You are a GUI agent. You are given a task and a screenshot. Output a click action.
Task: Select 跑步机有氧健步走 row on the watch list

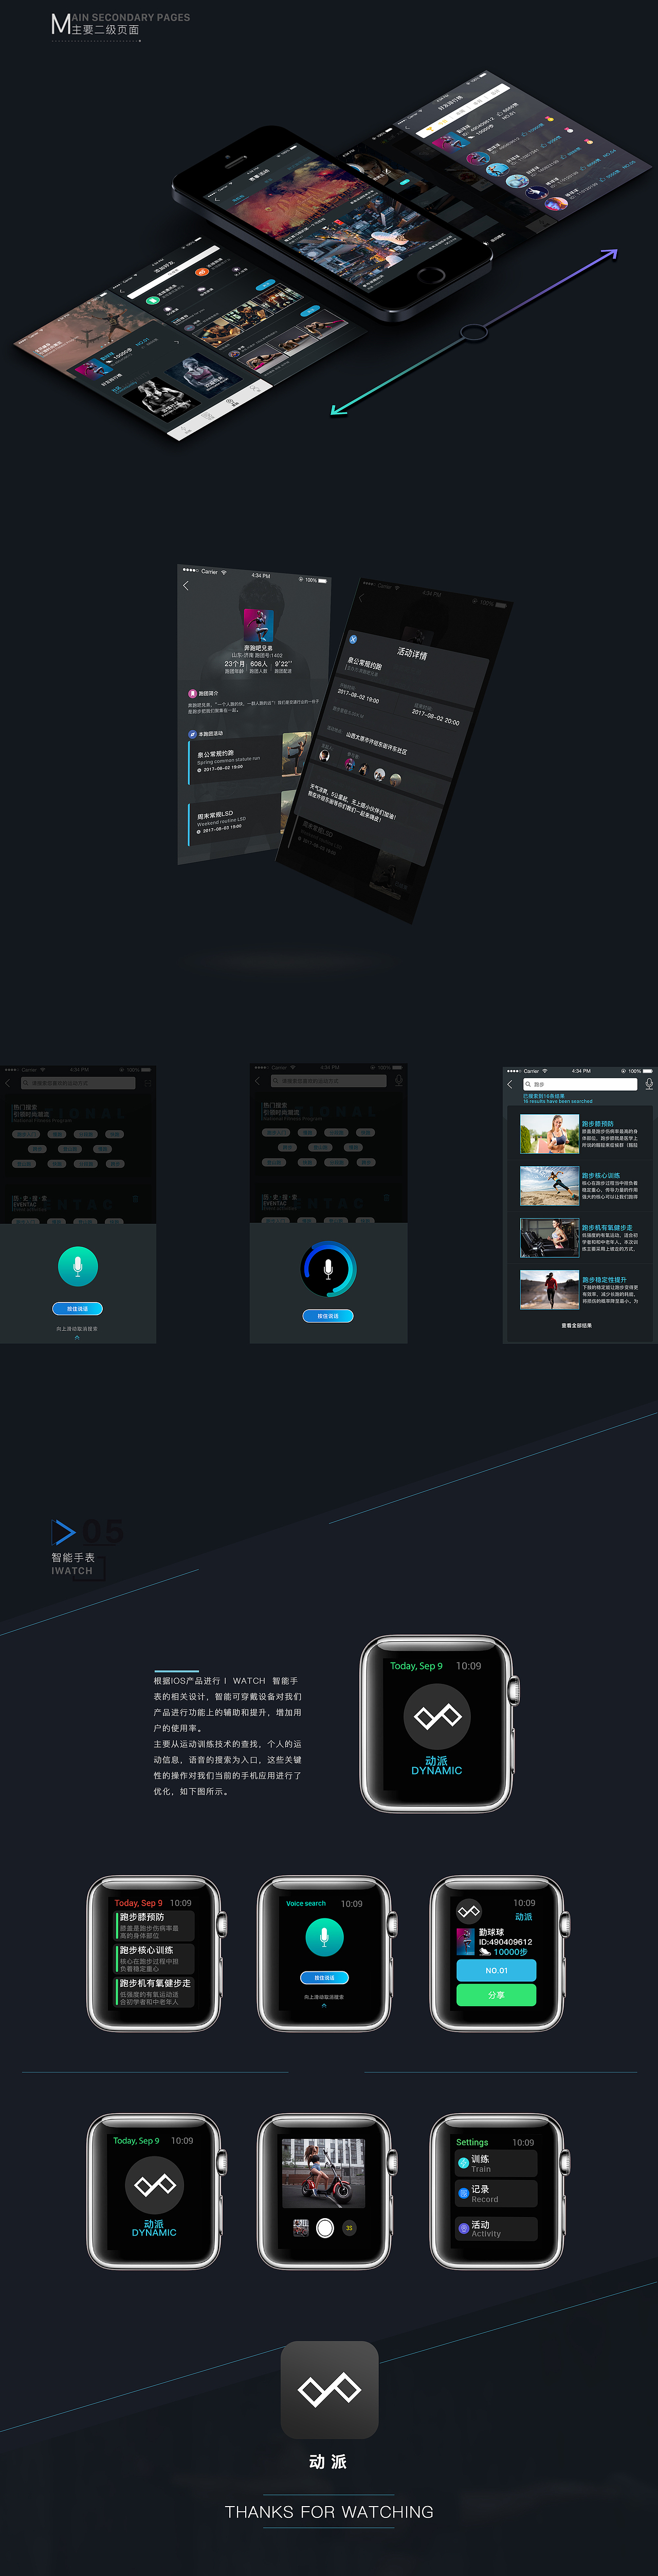[x=155, y=1991]
